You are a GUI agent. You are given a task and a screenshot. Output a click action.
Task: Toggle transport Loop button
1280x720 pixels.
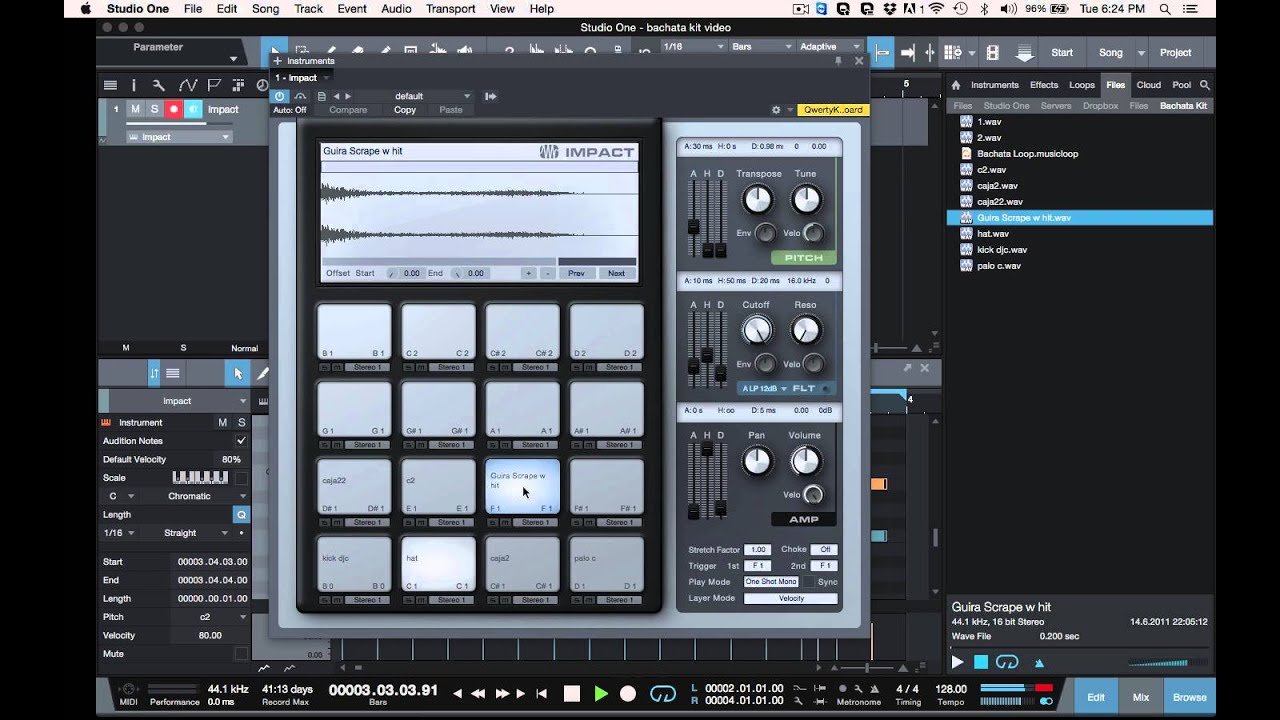point(663,693)
